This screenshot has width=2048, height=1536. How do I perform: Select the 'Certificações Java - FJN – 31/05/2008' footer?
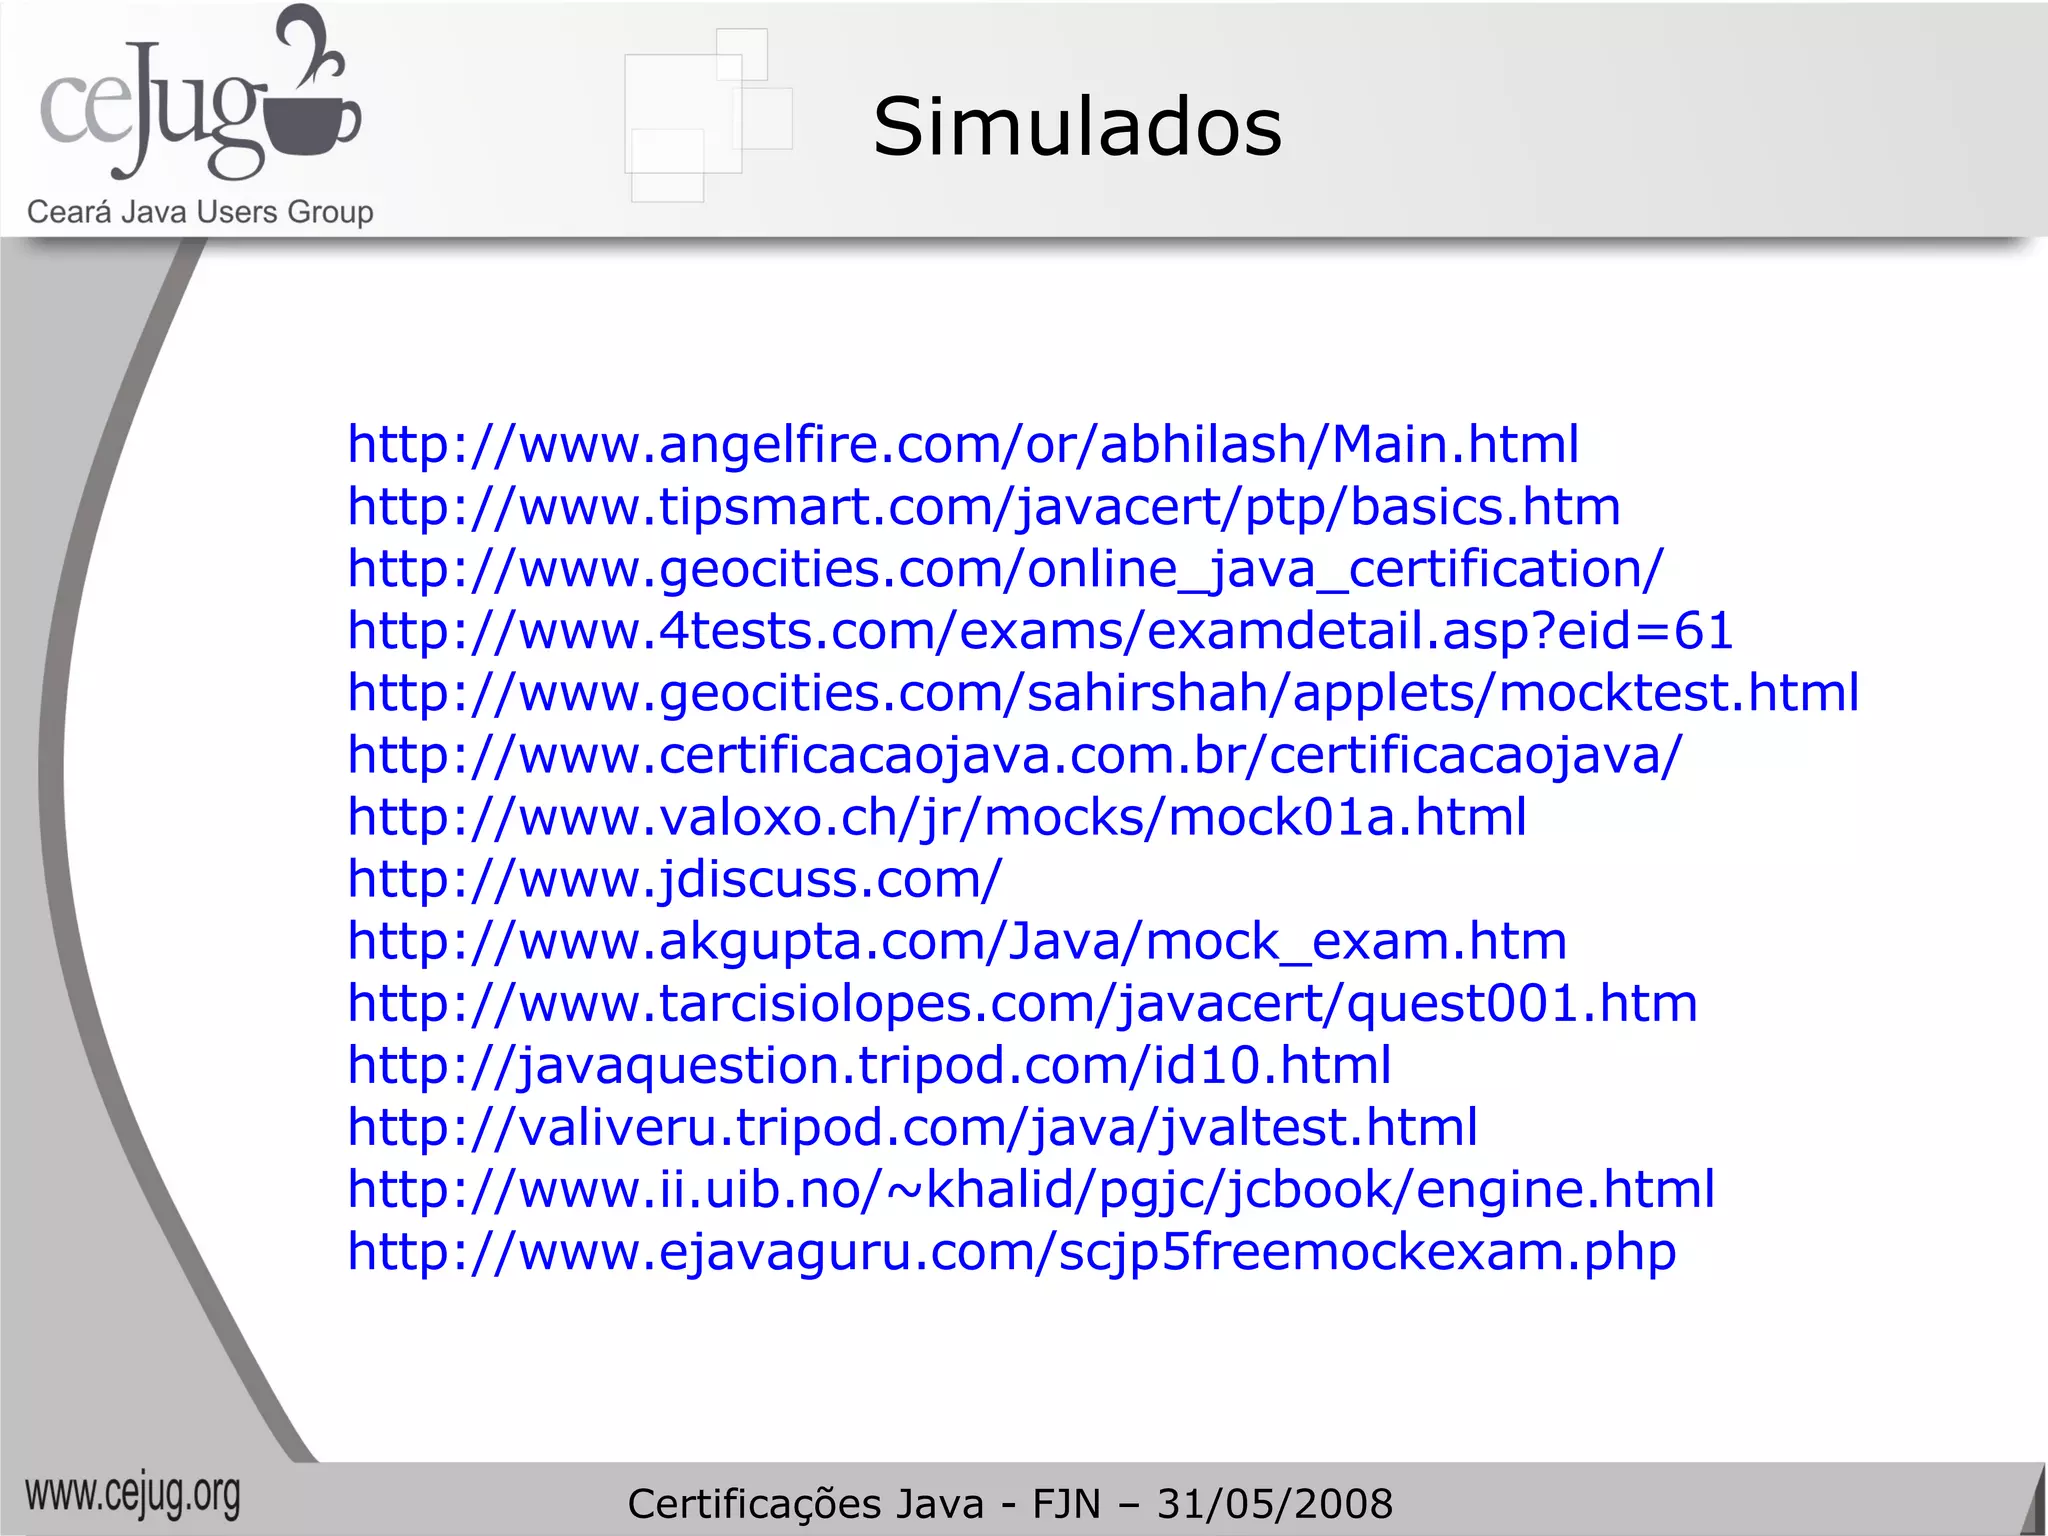coord(1010,1504)
